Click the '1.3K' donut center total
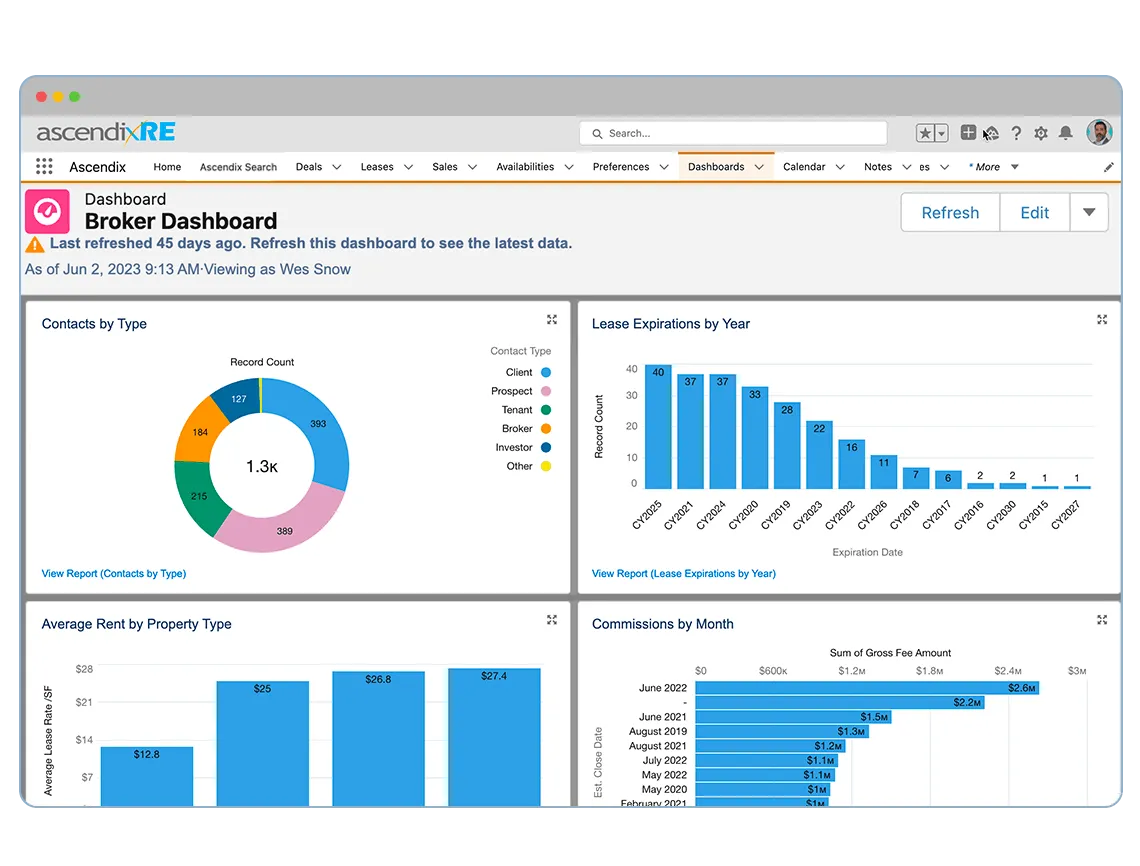 click(x=262, y=466)
